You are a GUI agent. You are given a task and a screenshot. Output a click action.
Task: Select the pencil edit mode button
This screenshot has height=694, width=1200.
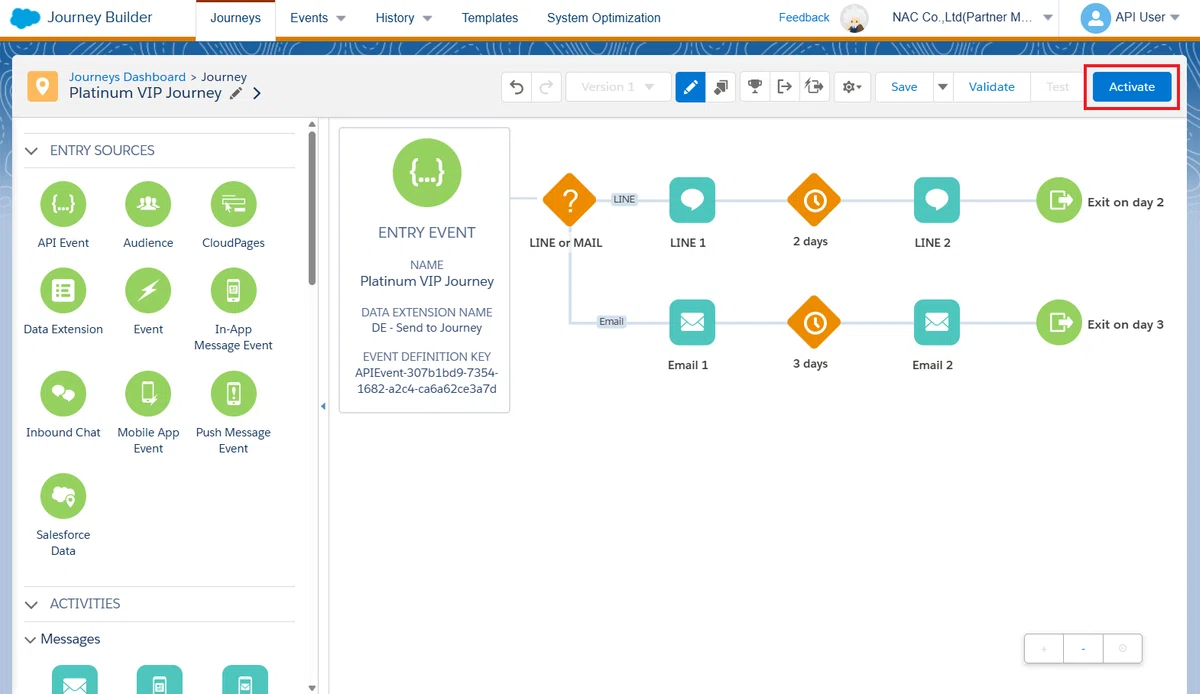pyautogui.click(x=689, y=87)
